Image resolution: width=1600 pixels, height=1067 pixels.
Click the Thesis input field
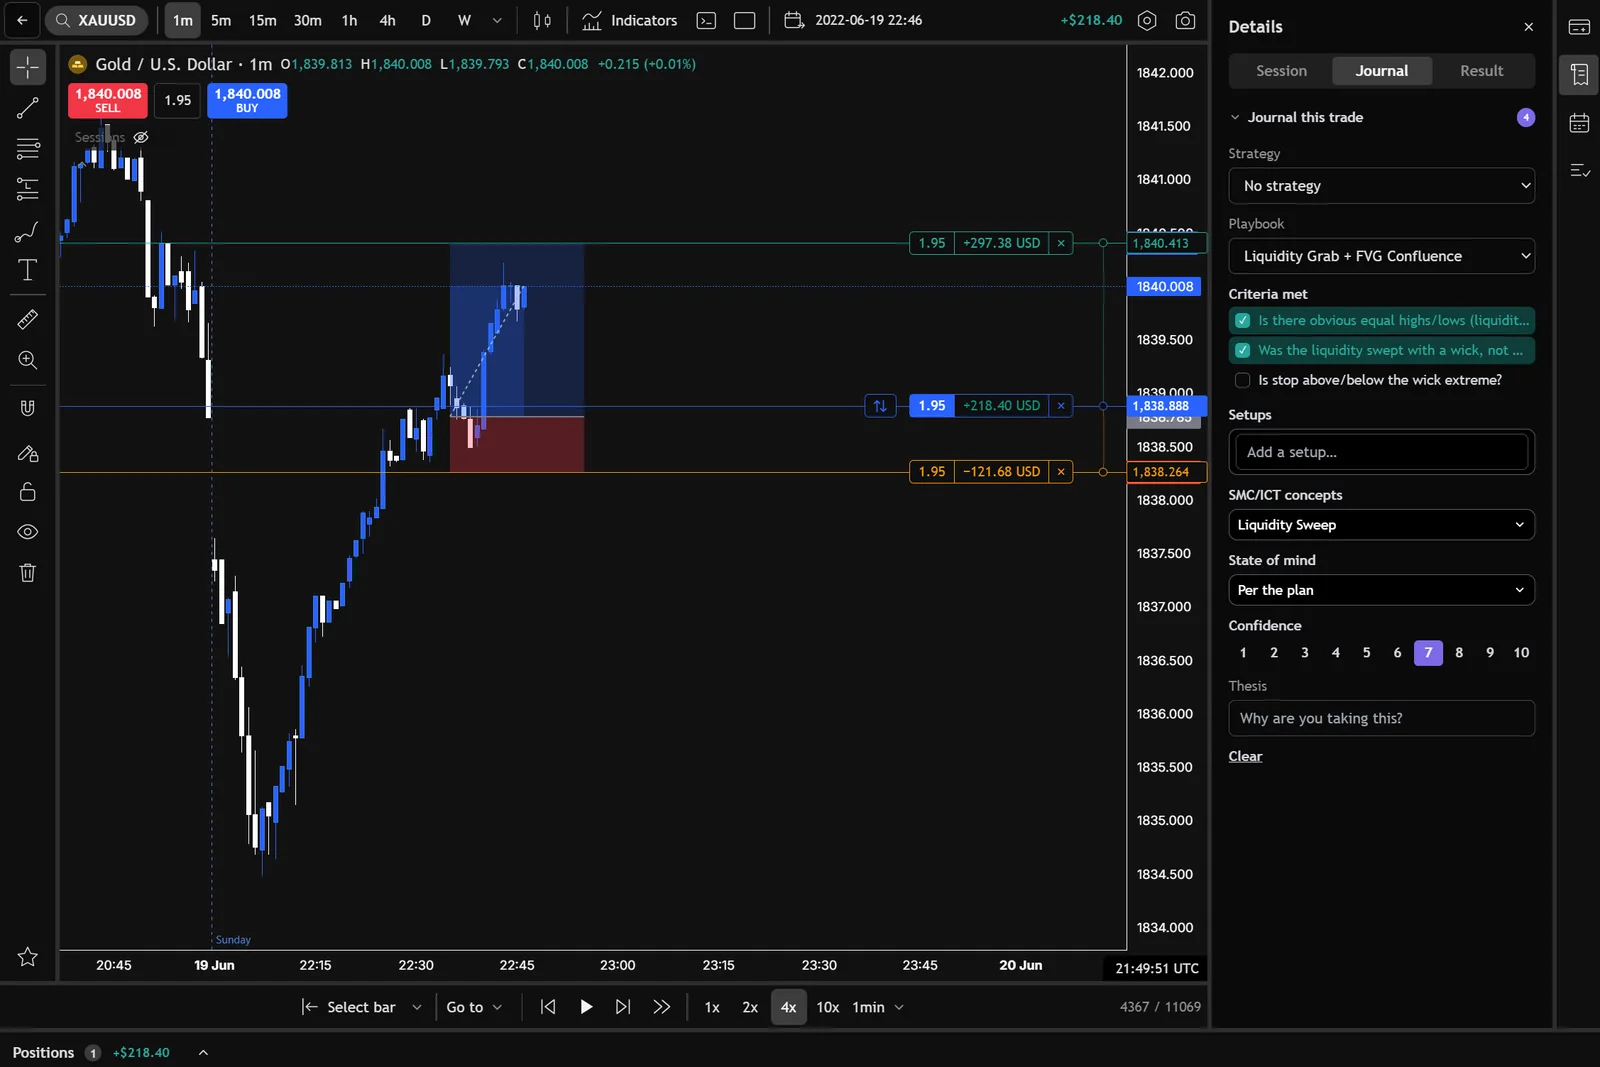[x=1381, y=718]
